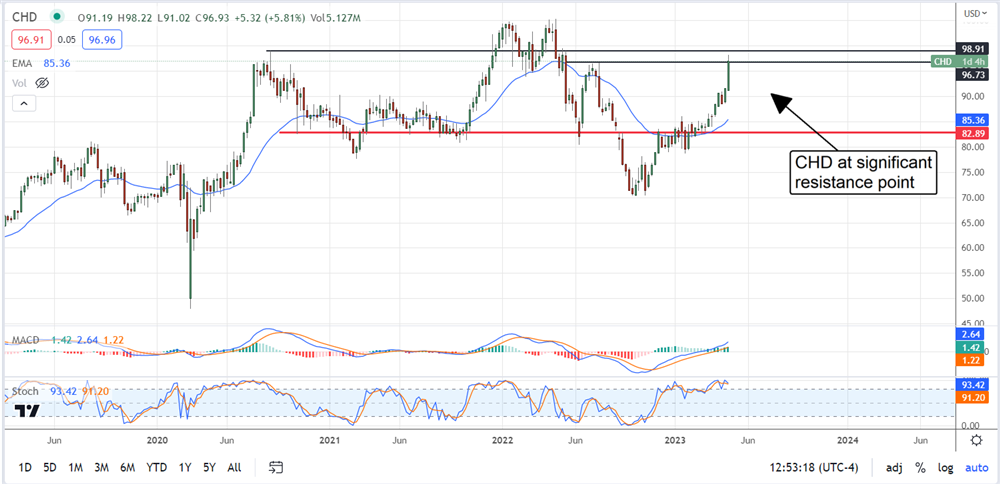Click the 1.42 green MACD histogram label

(973, 347)
